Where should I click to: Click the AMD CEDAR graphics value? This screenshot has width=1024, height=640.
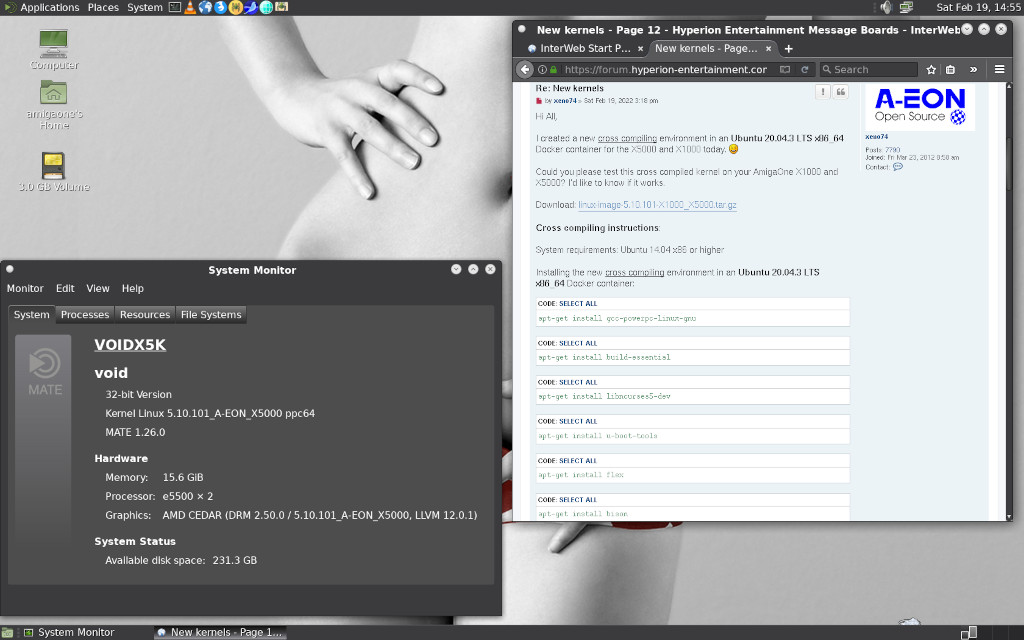coord(320,515)
